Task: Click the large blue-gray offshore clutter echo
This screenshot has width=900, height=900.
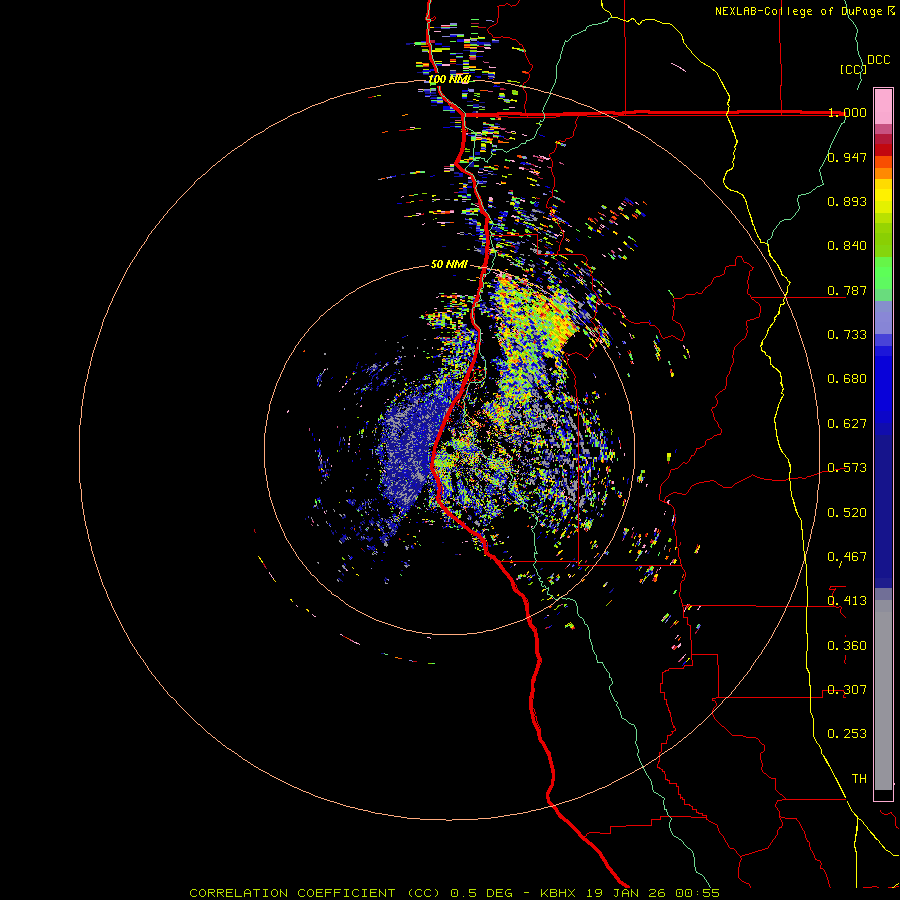Action: tap(409, 445)
